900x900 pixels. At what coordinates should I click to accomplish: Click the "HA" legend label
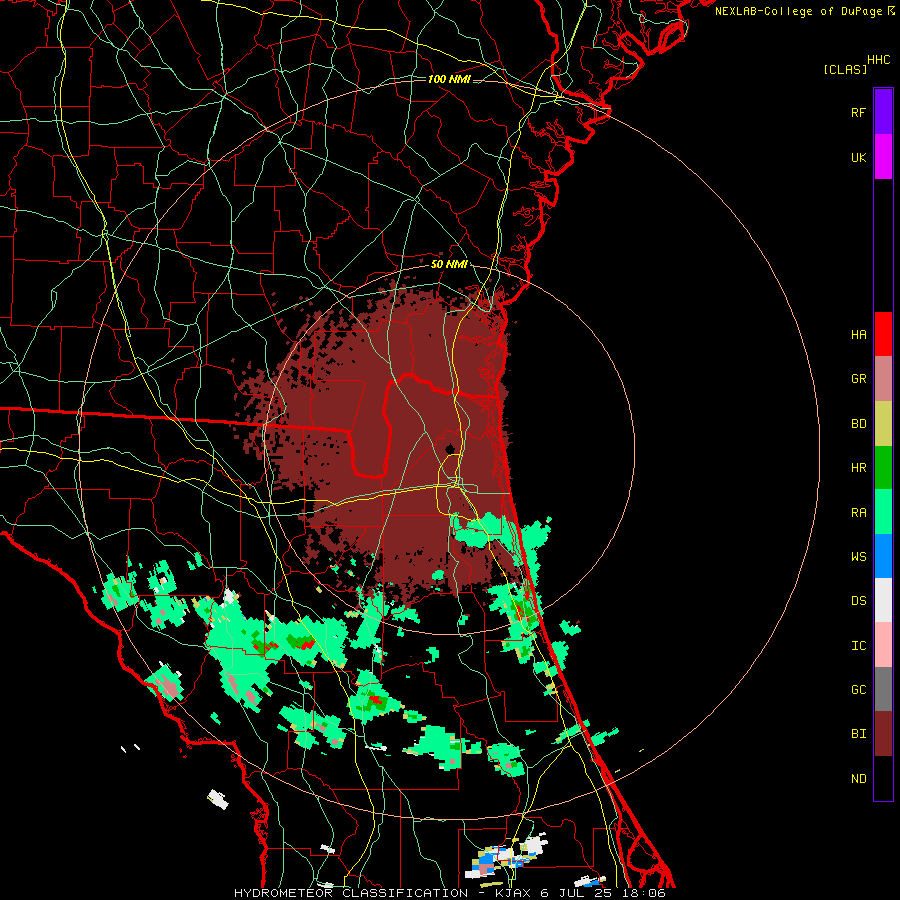pyautogui.click(x=858, y=334)
